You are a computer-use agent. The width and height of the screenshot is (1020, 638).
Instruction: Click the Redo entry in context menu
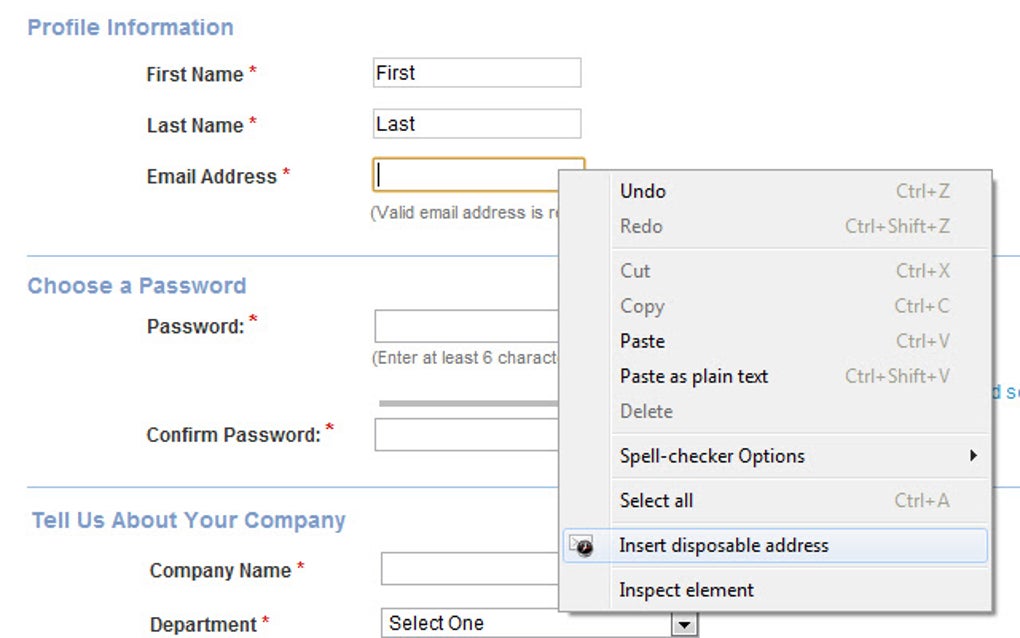pos(641,226)
